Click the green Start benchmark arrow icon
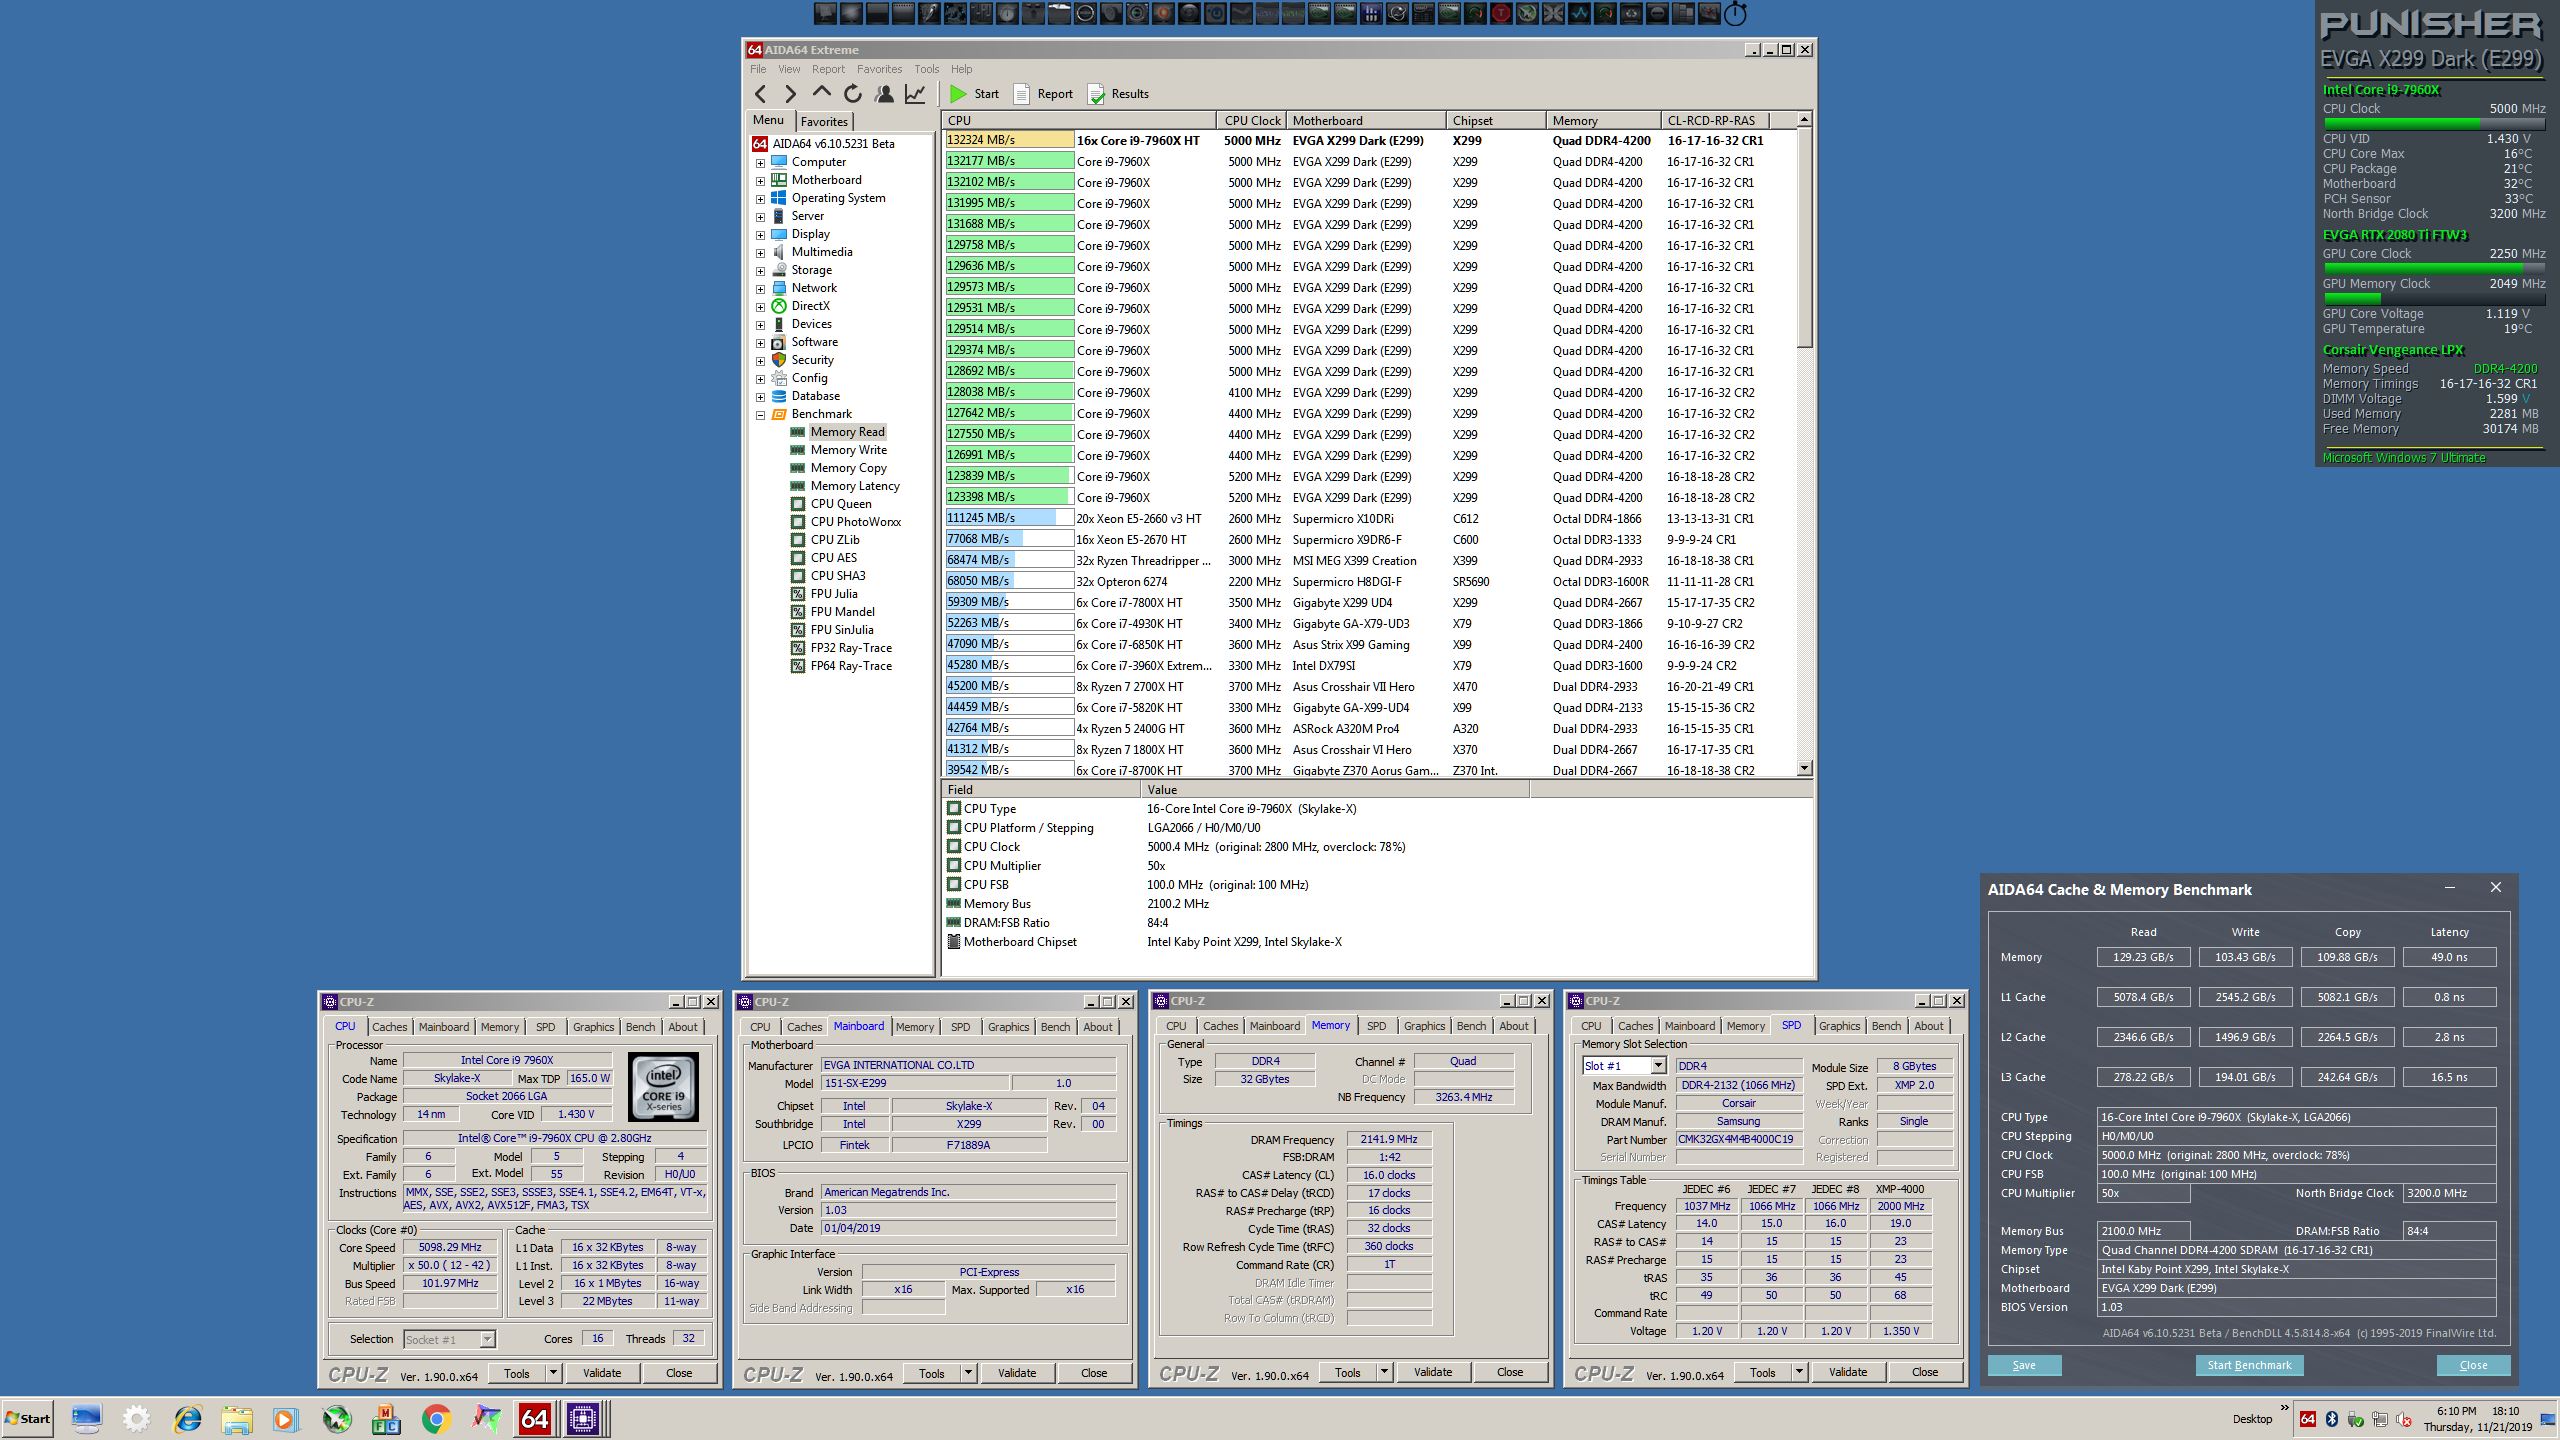Image resolution: width=2560 pixels, height=1440 pixels. point(958,94)
